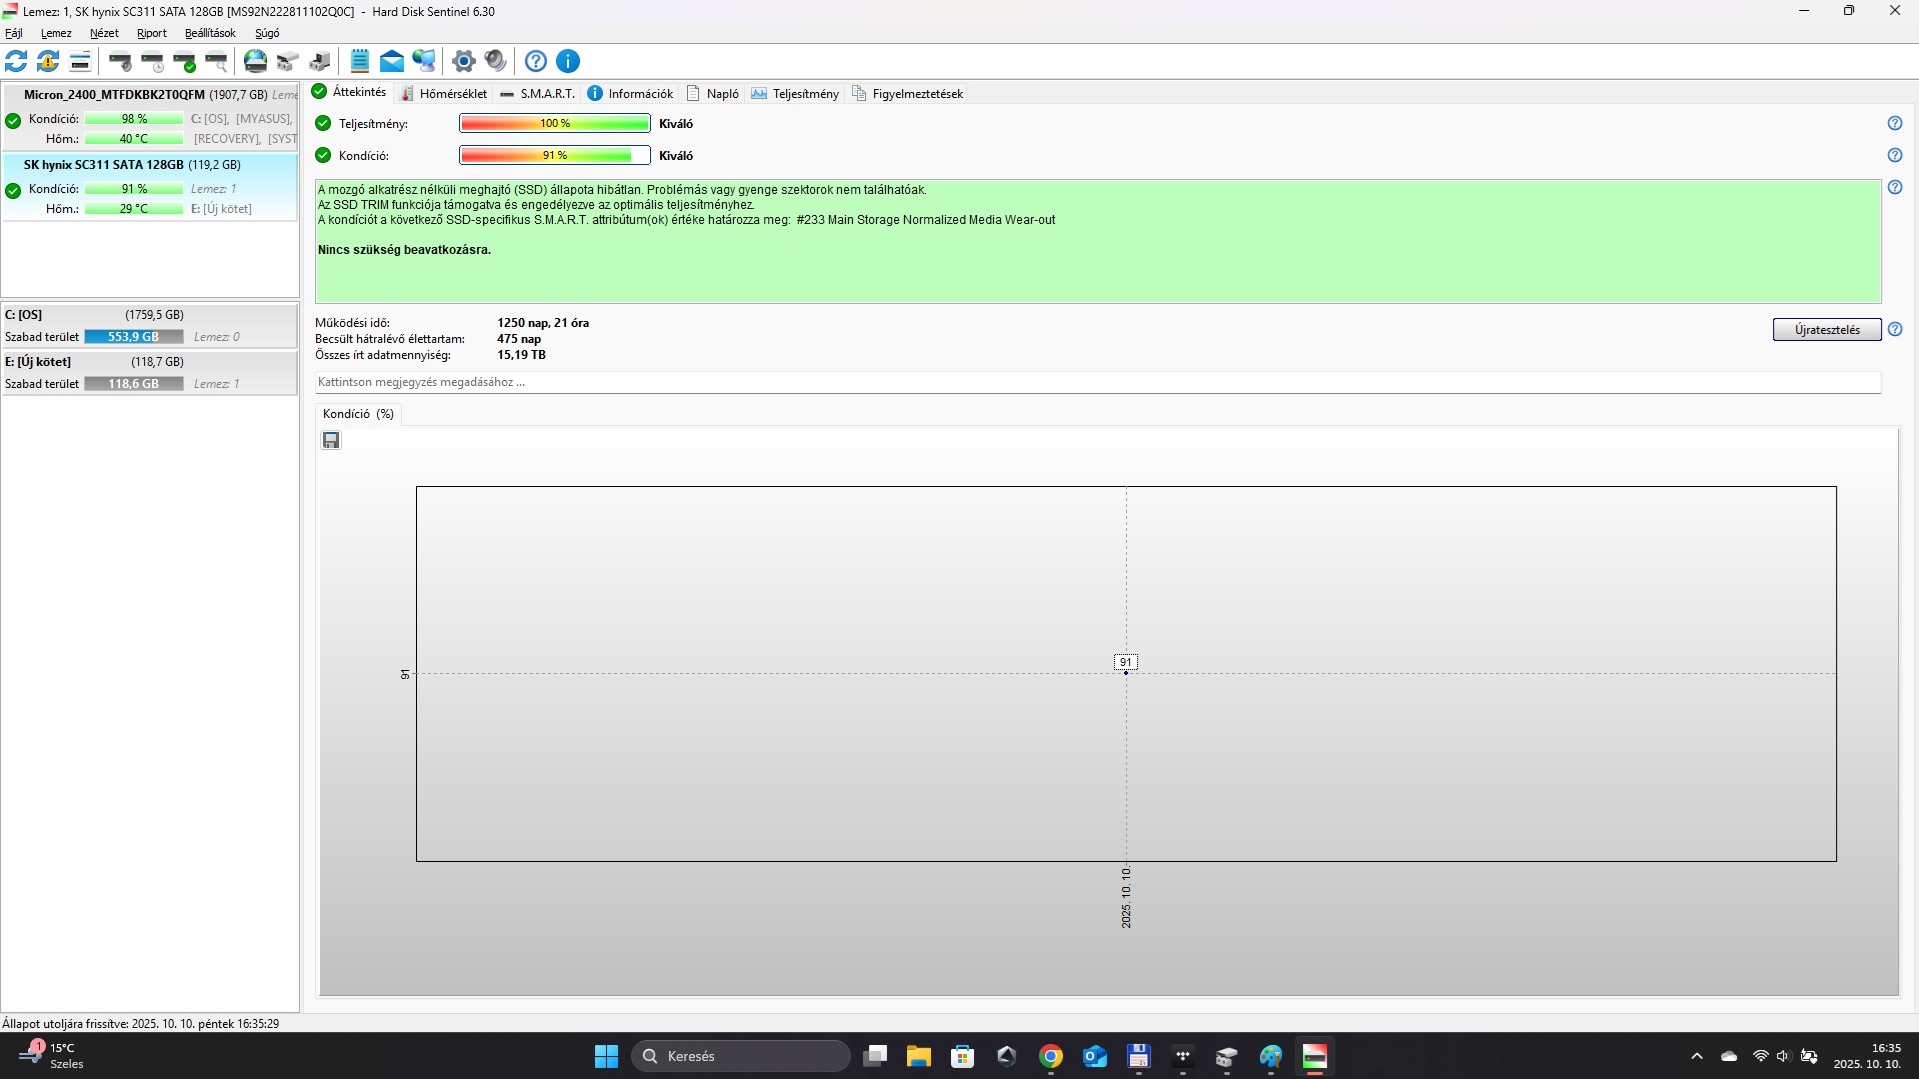The height and width of the screenshot is (1079, 1919).
Task: Show hidden tray icons chevron
Action: [x=1697, y=1056]
